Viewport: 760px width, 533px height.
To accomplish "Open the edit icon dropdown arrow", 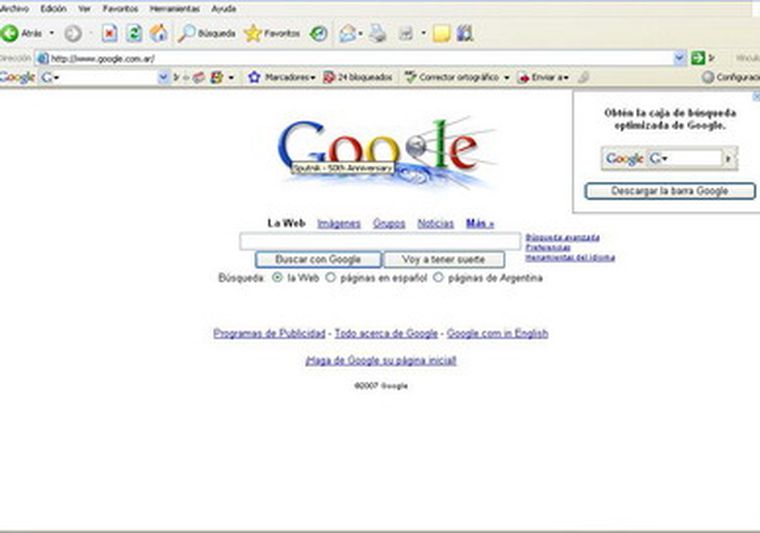I will point(423,33).
